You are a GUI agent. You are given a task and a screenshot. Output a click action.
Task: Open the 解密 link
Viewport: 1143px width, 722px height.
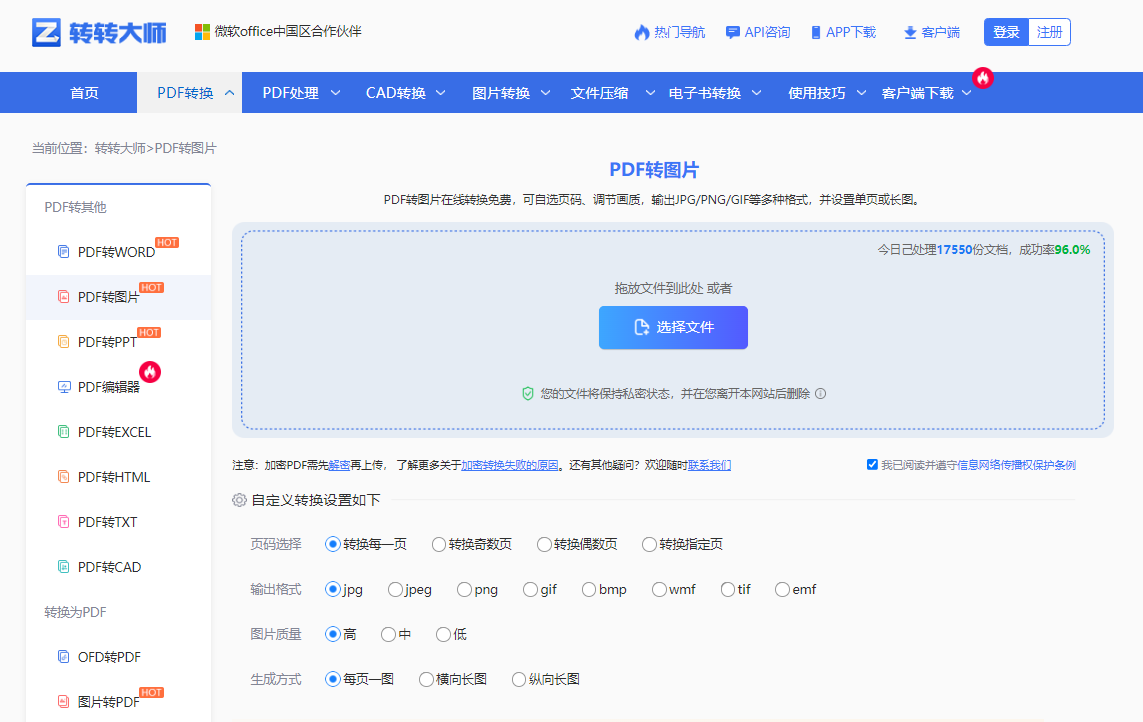339,465
